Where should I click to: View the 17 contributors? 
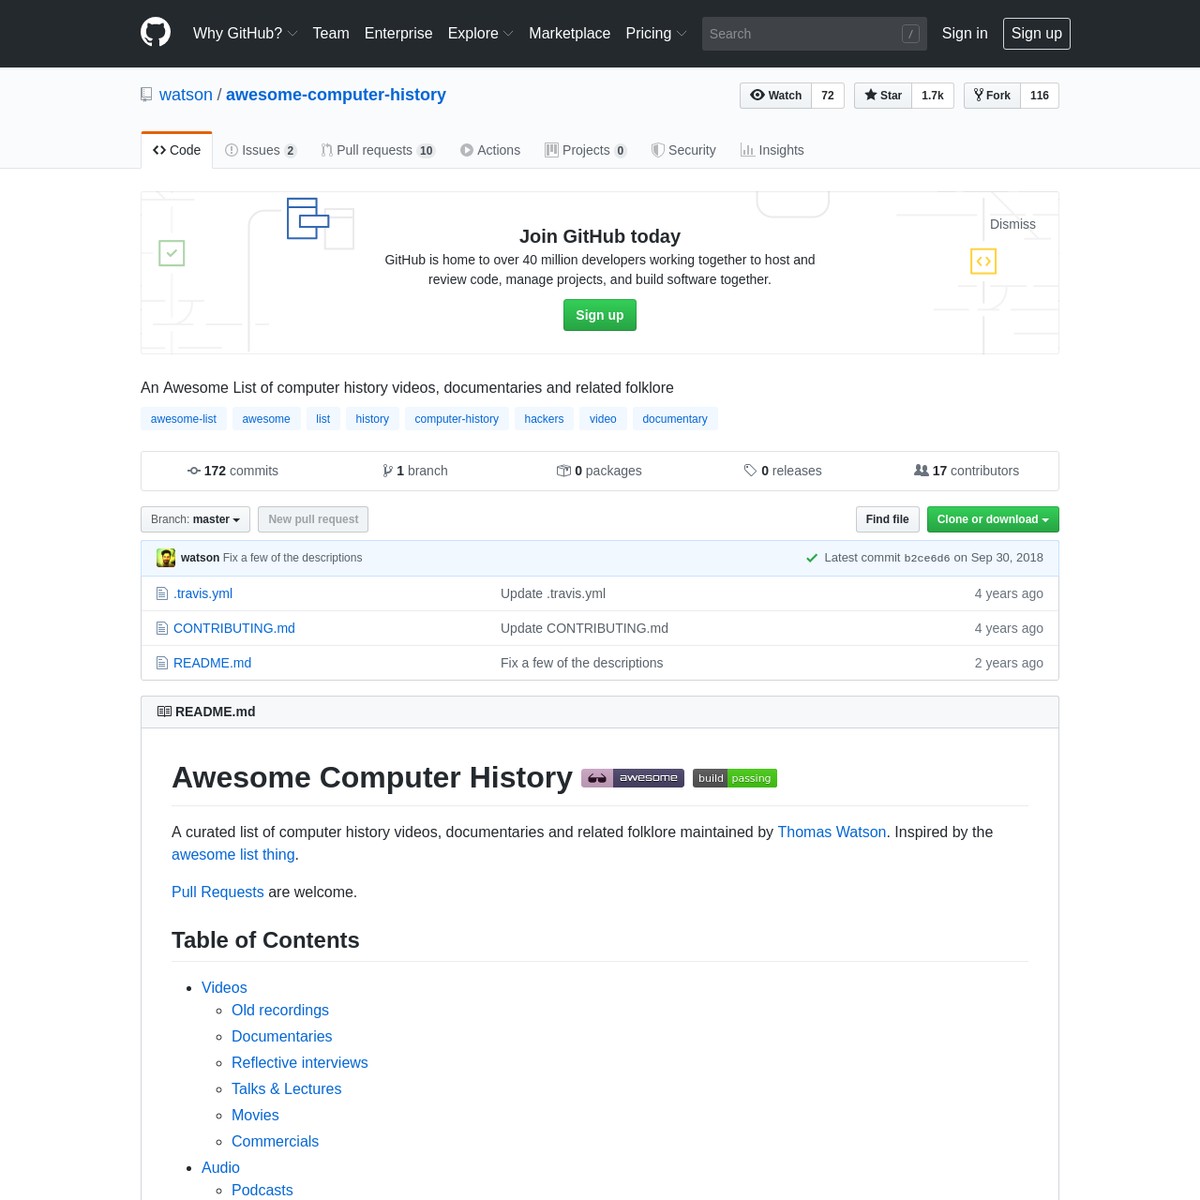pos(966,471)
